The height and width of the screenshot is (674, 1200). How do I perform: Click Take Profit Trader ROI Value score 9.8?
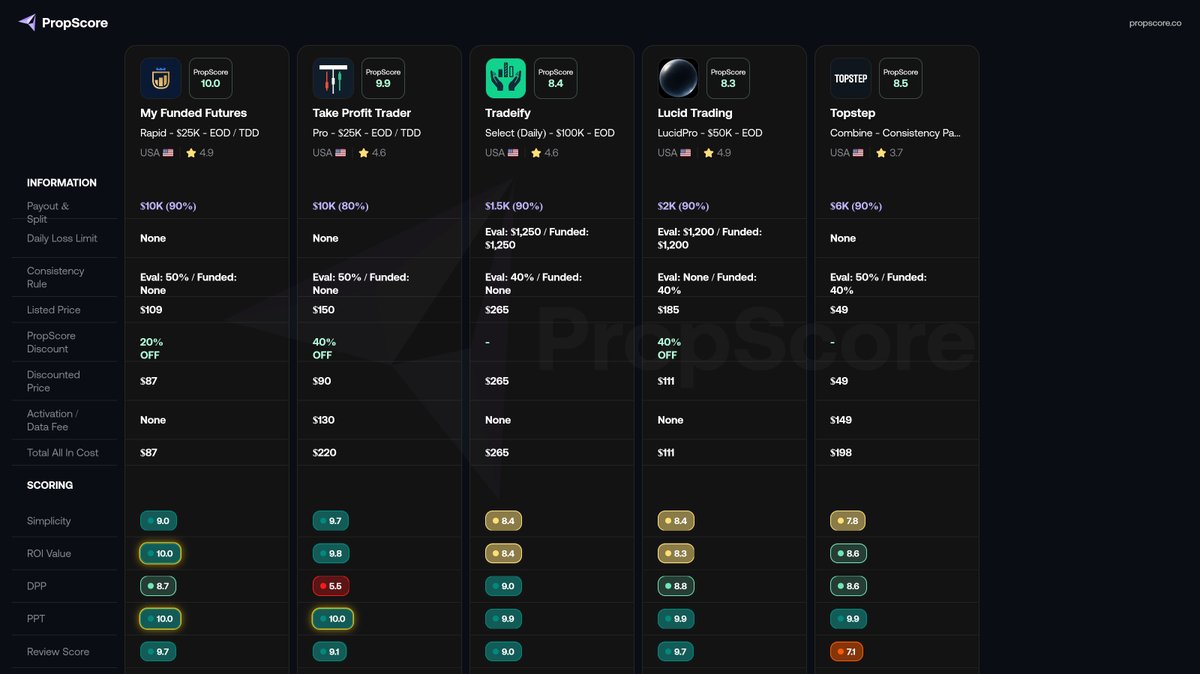(x=331, y=553)
